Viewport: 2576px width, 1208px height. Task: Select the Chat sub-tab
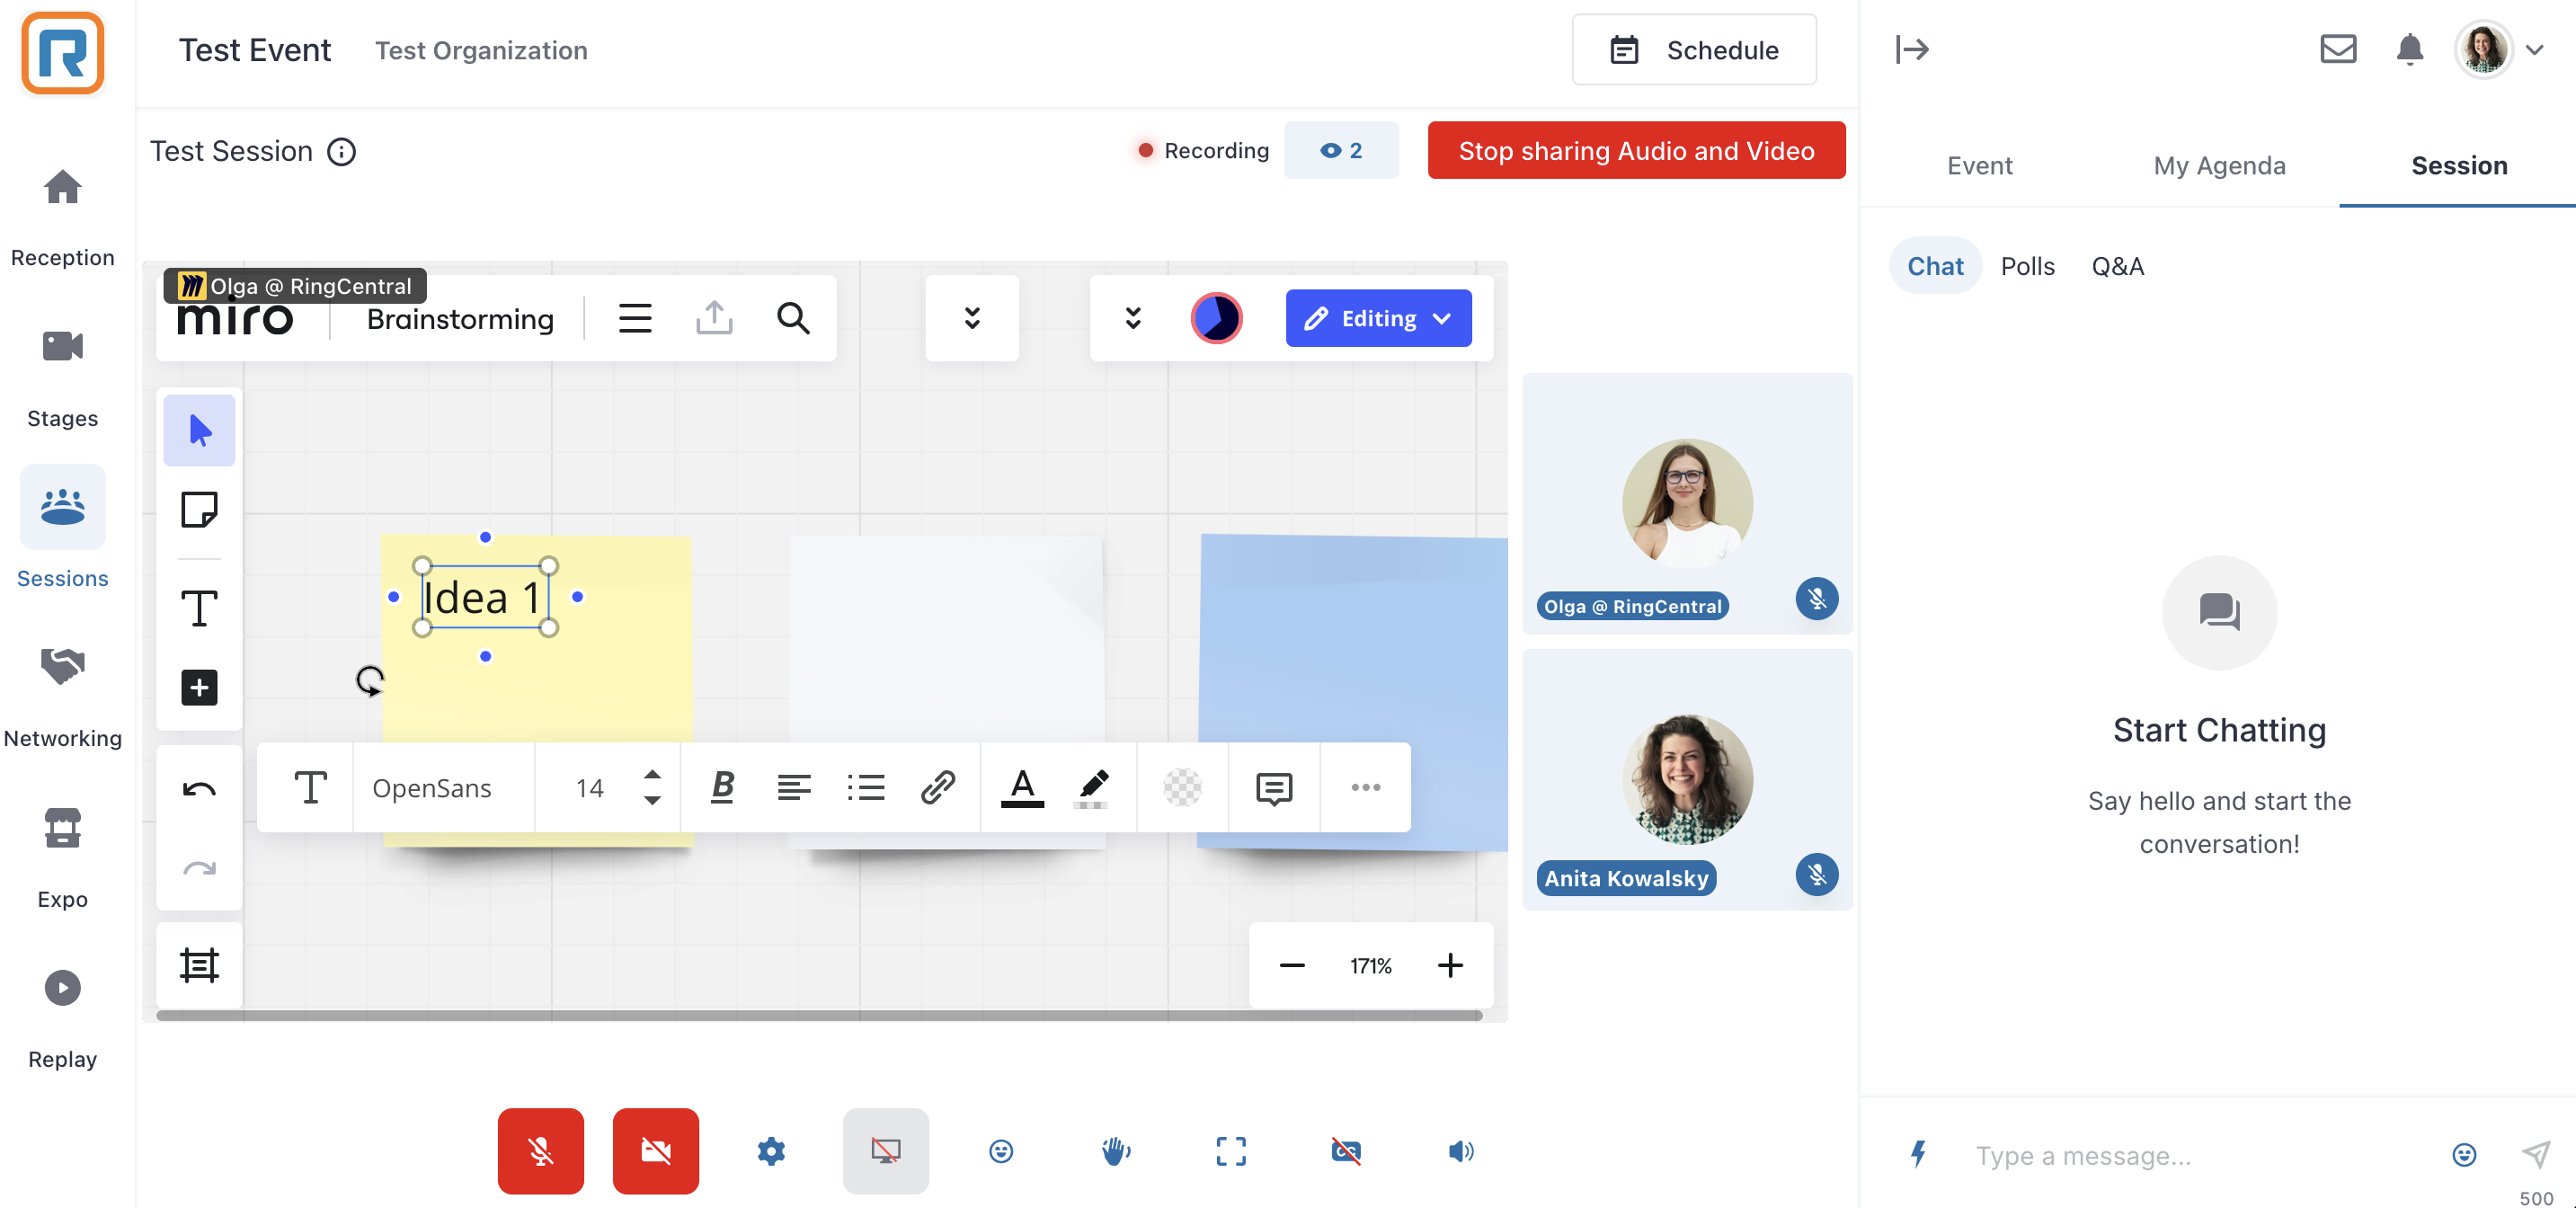pyautogui.click(x=1935, y=266)
